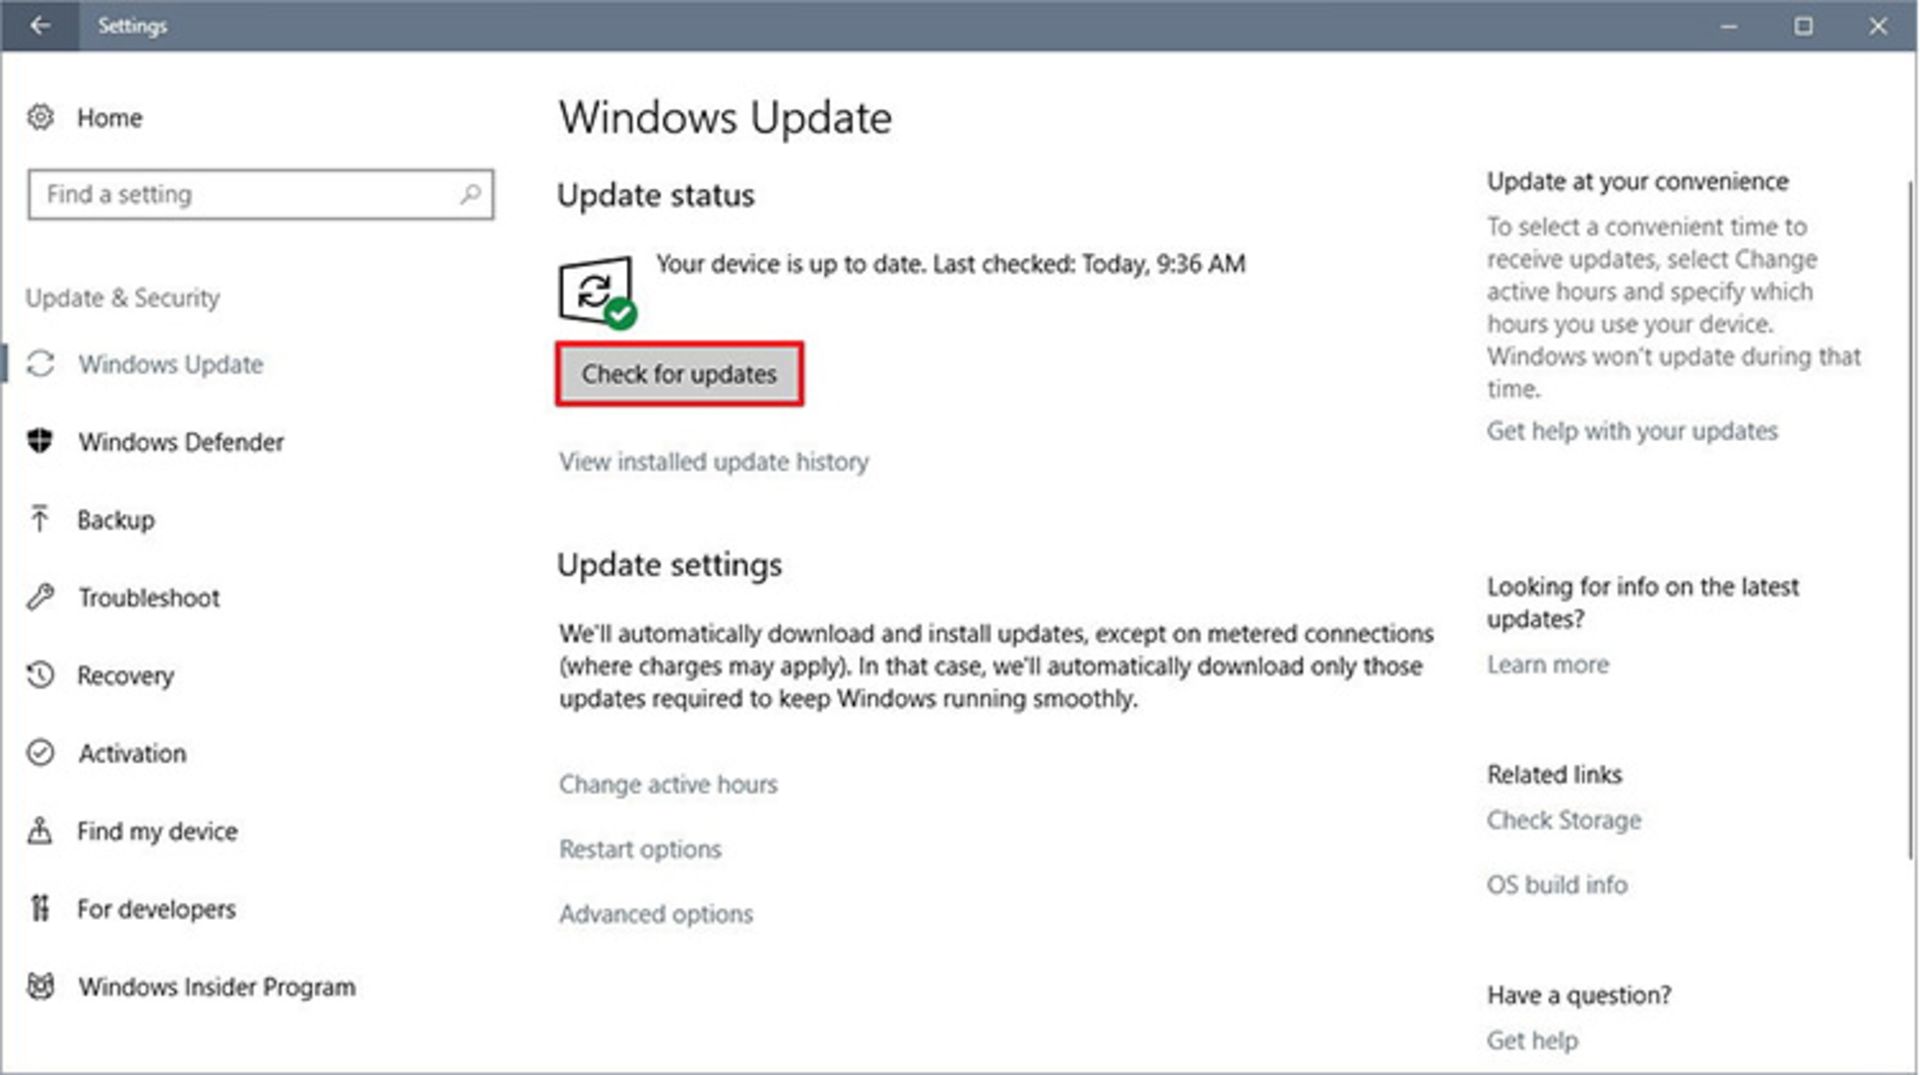
Task: Click the 'Have a question?' heading
Action: [1579, 996]
